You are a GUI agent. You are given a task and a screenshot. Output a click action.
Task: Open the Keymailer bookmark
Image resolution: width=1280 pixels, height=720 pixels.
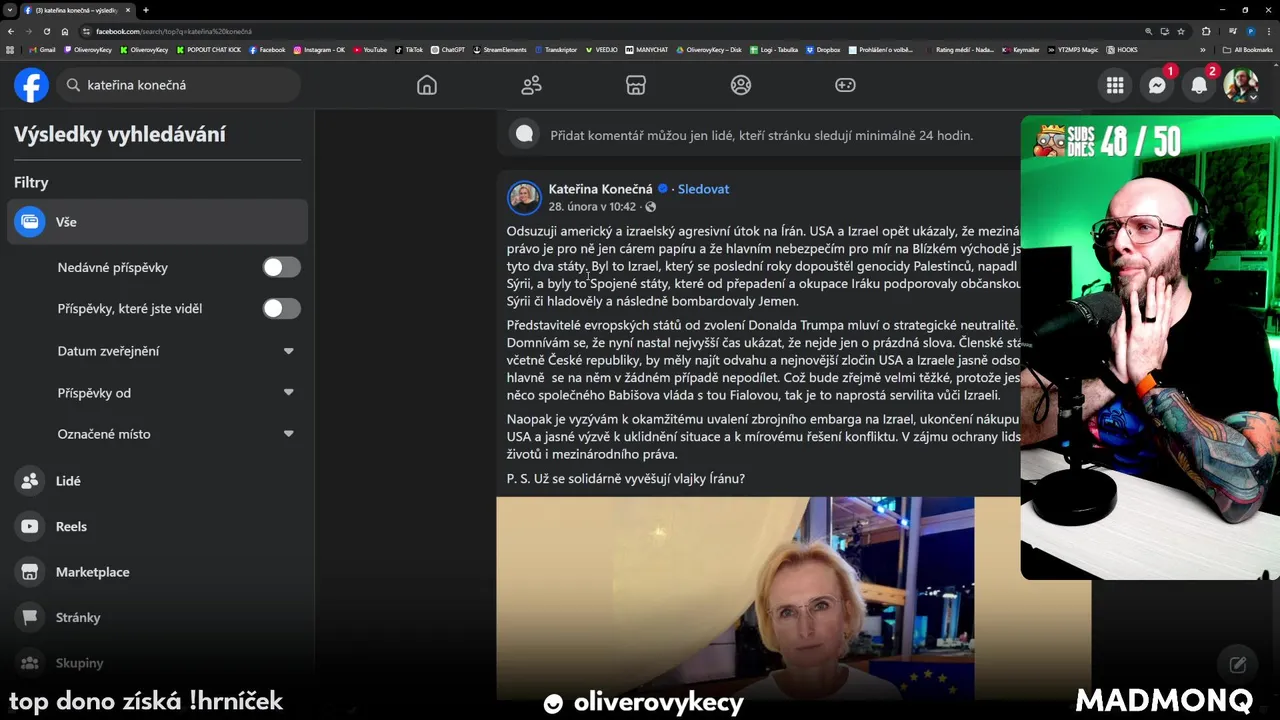[1021, 50]
